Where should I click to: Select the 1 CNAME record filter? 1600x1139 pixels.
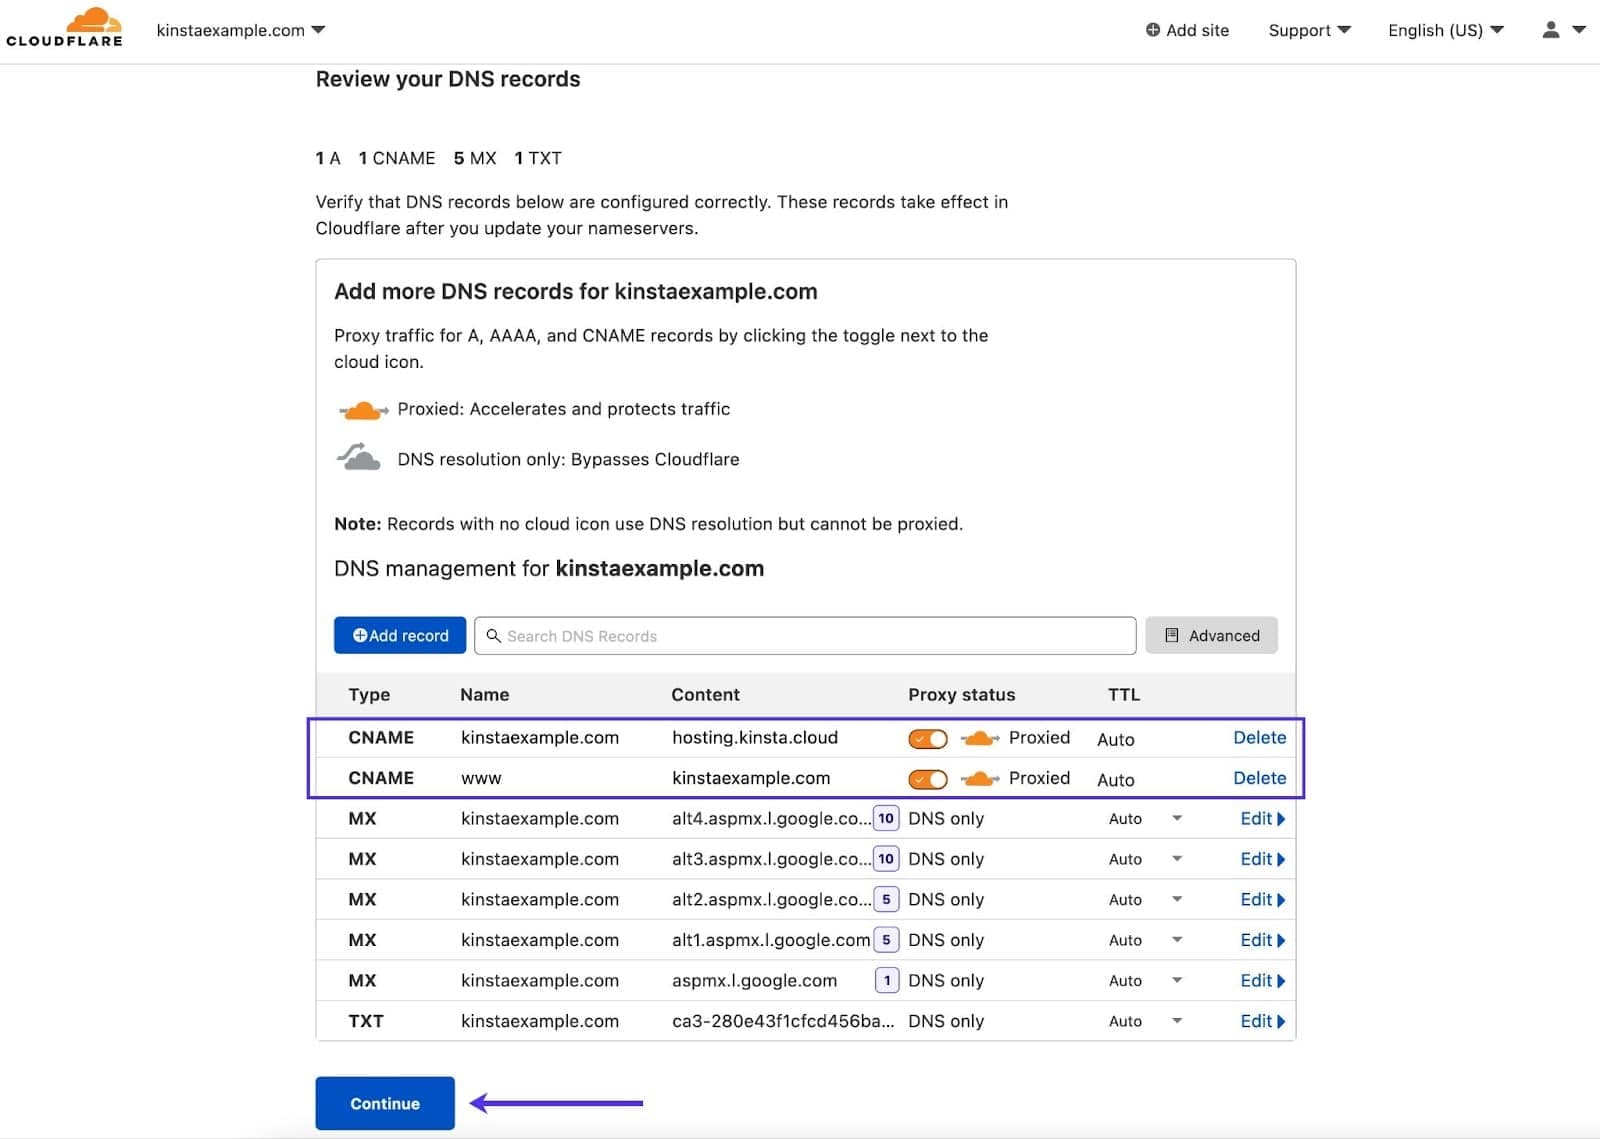[x=397, y=158]
